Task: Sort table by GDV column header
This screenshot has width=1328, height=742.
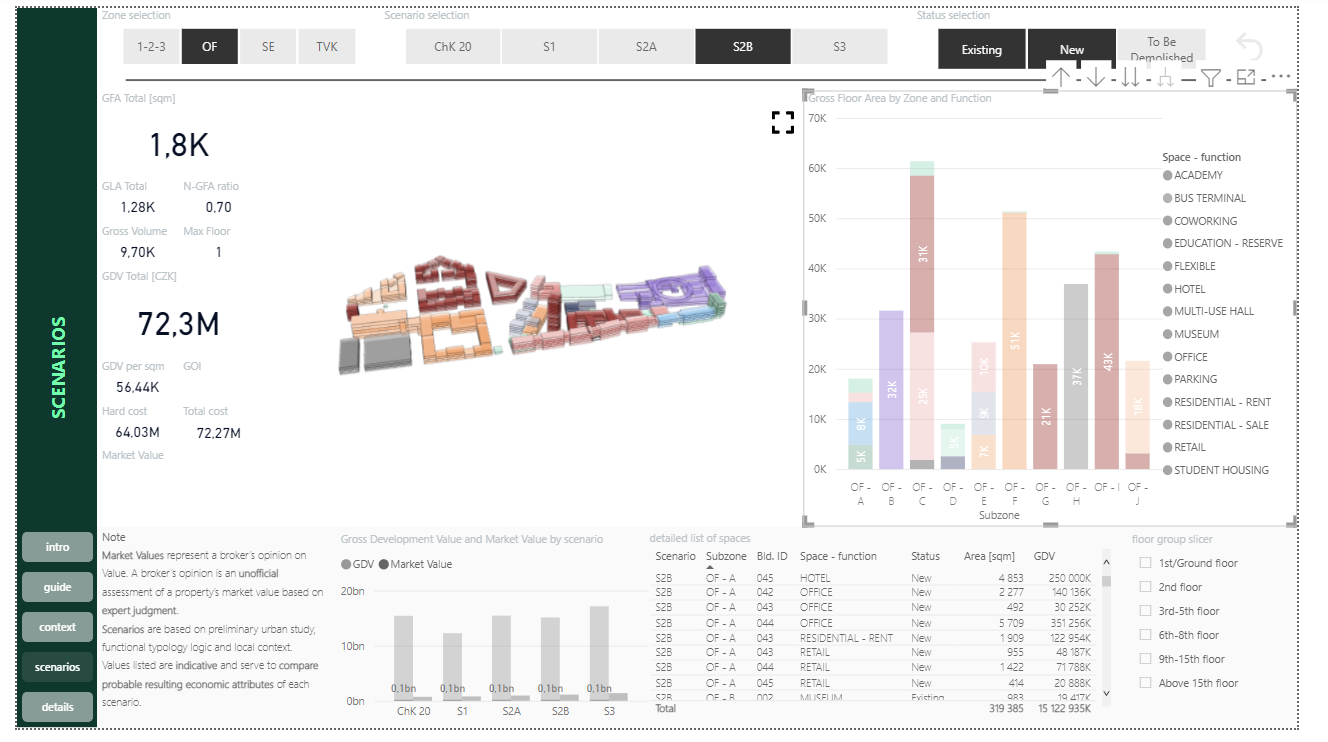Action: click(x=1044, y=556)
